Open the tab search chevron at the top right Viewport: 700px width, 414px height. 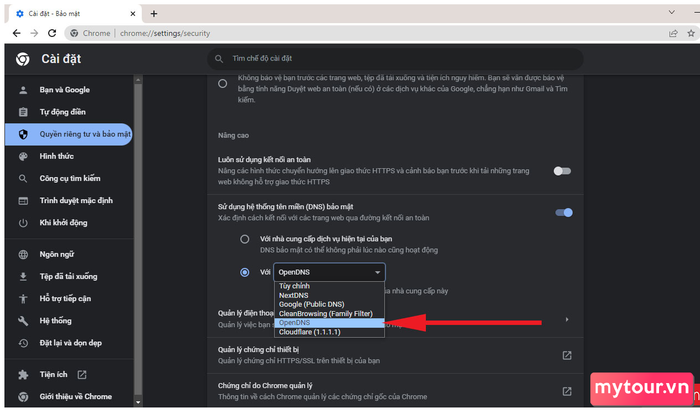(x=671, y=13)
